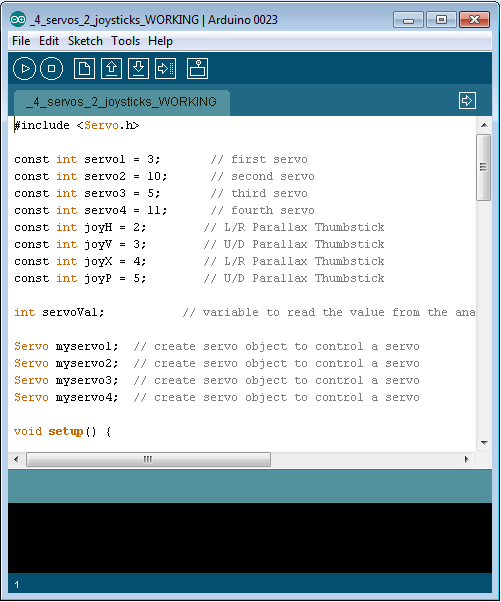
Task: Open the Edit menu
Action: (x=49, y=41)
